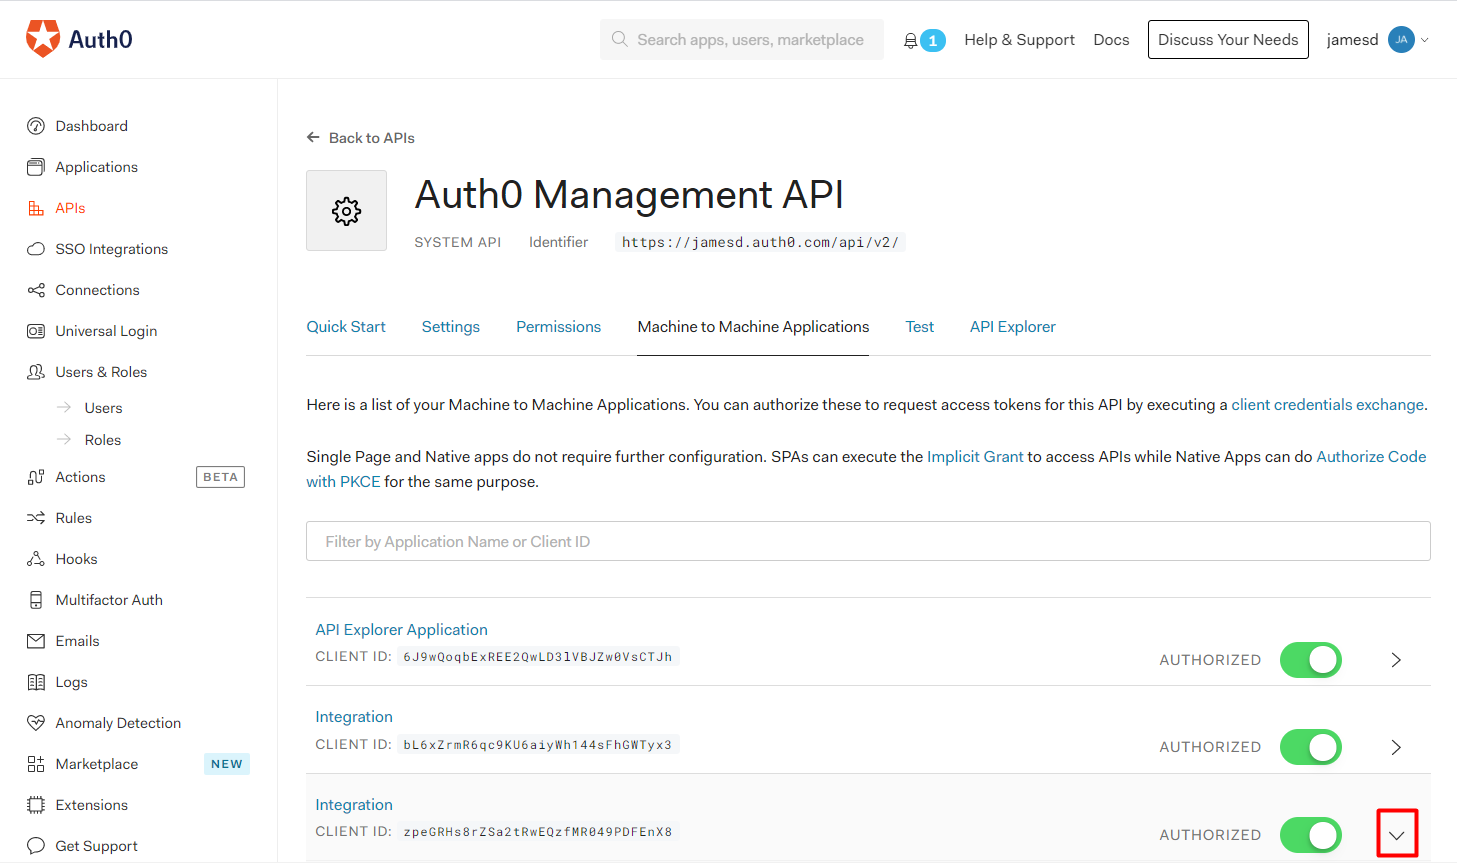Open the notifications bell icon

click(x=910, y=40)
